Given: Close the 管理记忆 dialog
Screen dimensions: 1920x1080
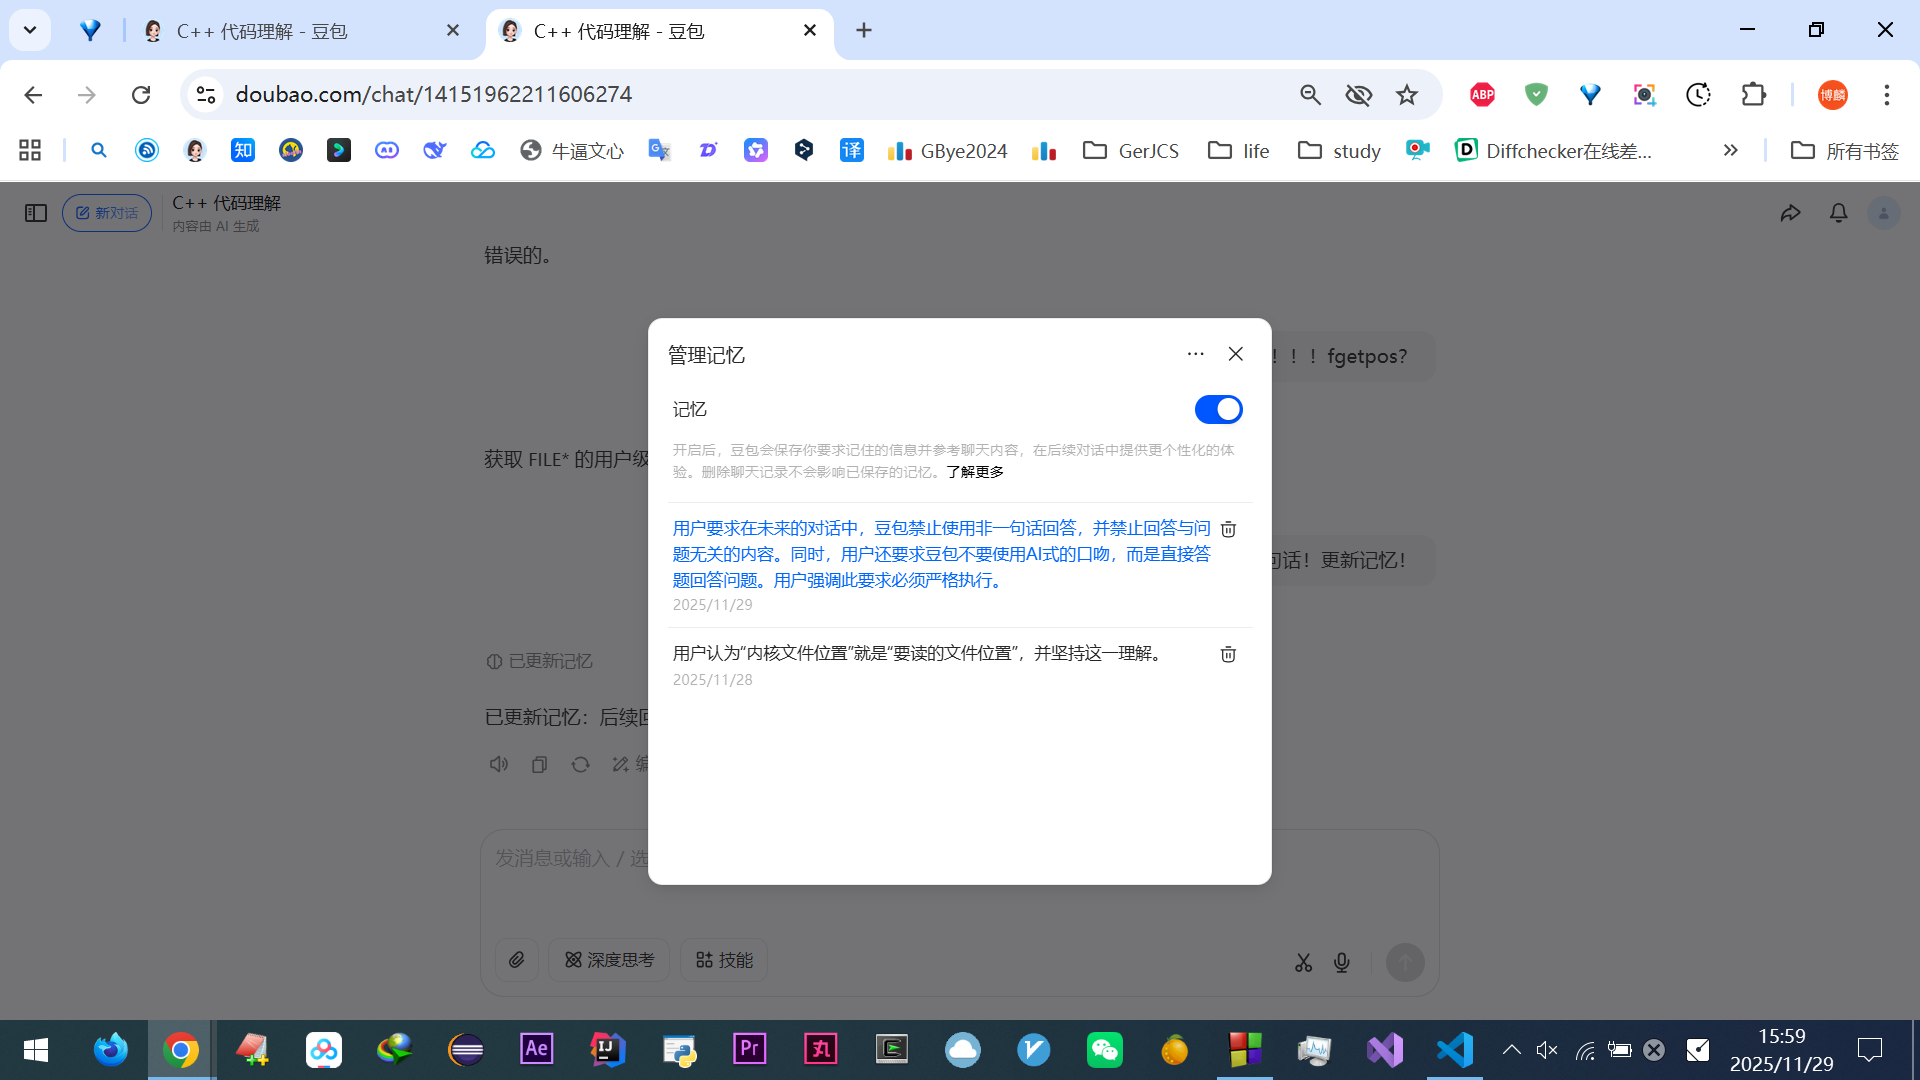Looking at the screenshot, I should pos(1236,354).
